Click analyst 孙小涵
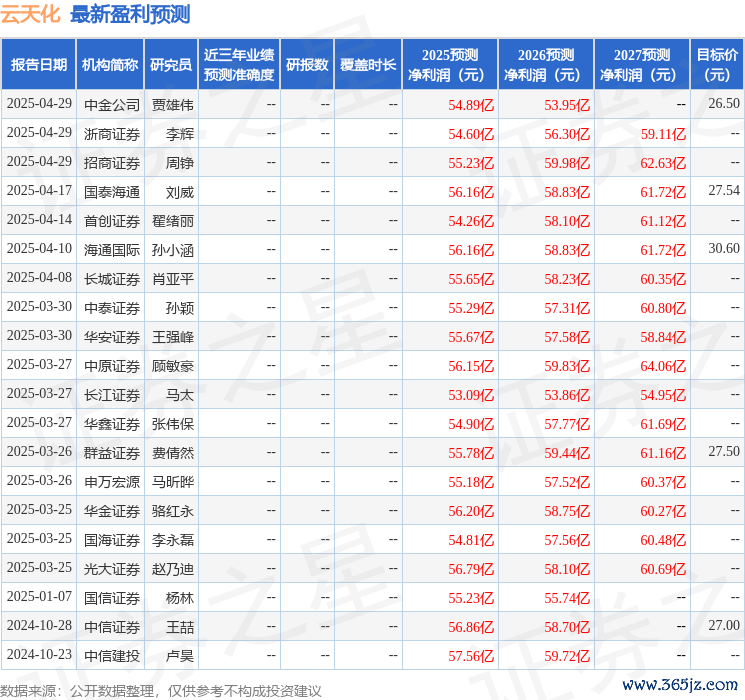Viewport: 745px width, 700px height. click(x=172, y=250)
